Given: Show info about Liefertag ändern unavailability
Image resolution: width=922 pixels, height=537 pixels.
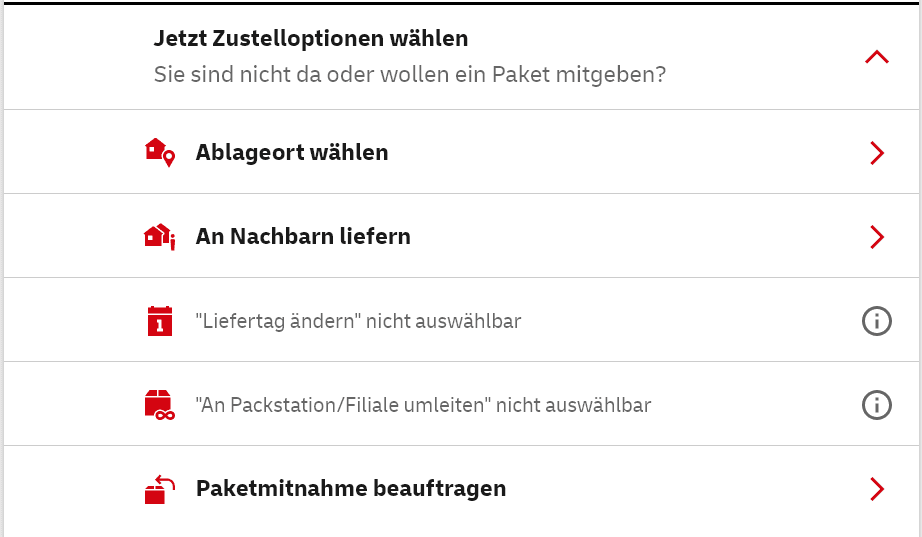Looking at the screenshot, I should coord(876,321).
